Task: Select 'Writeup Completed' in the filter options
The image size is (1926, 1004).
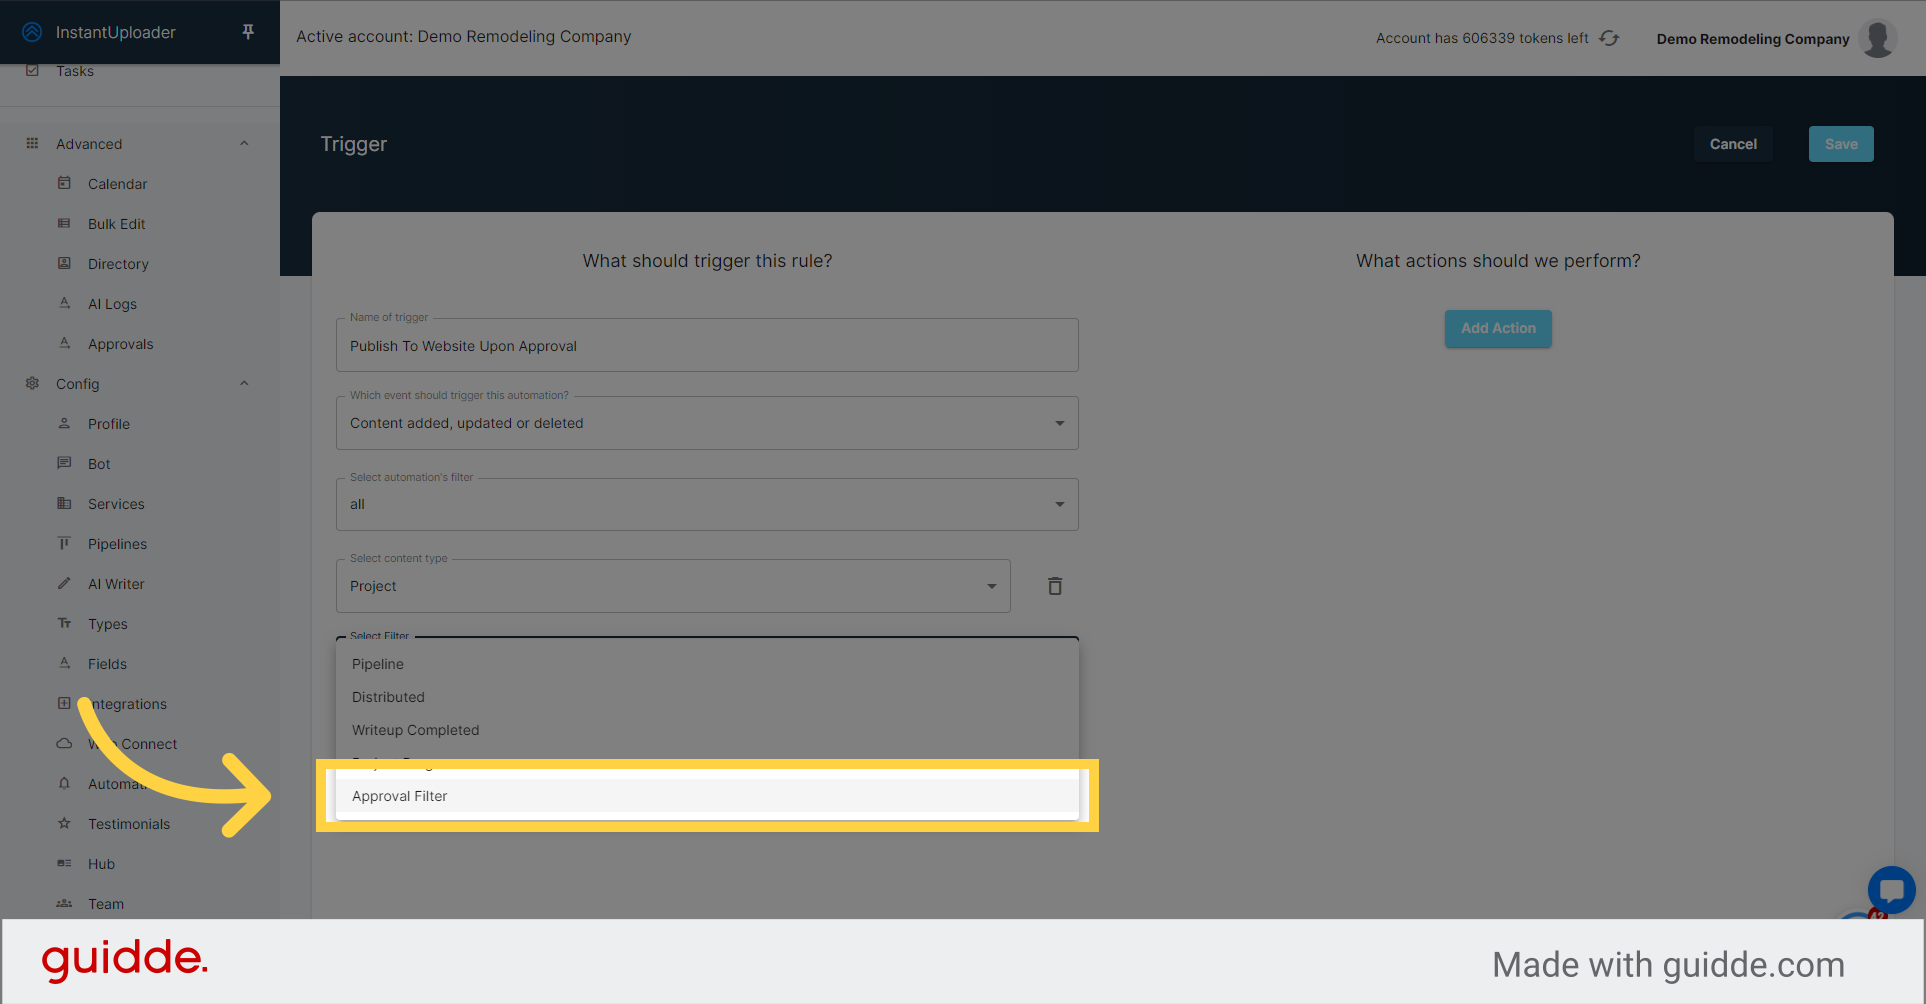Action: coord(415,729)
